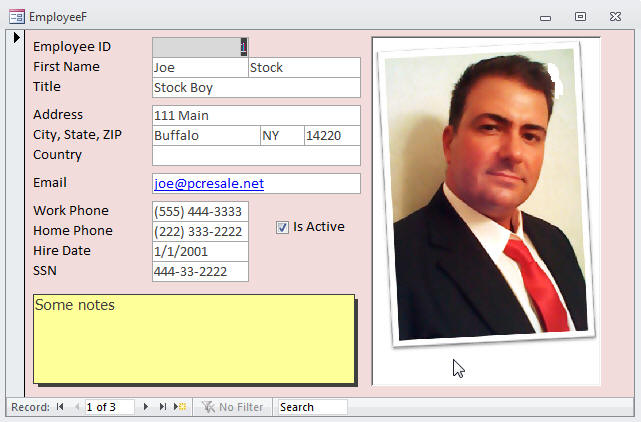
Task: Click the No Filter indicator
Action: point(232,407)
